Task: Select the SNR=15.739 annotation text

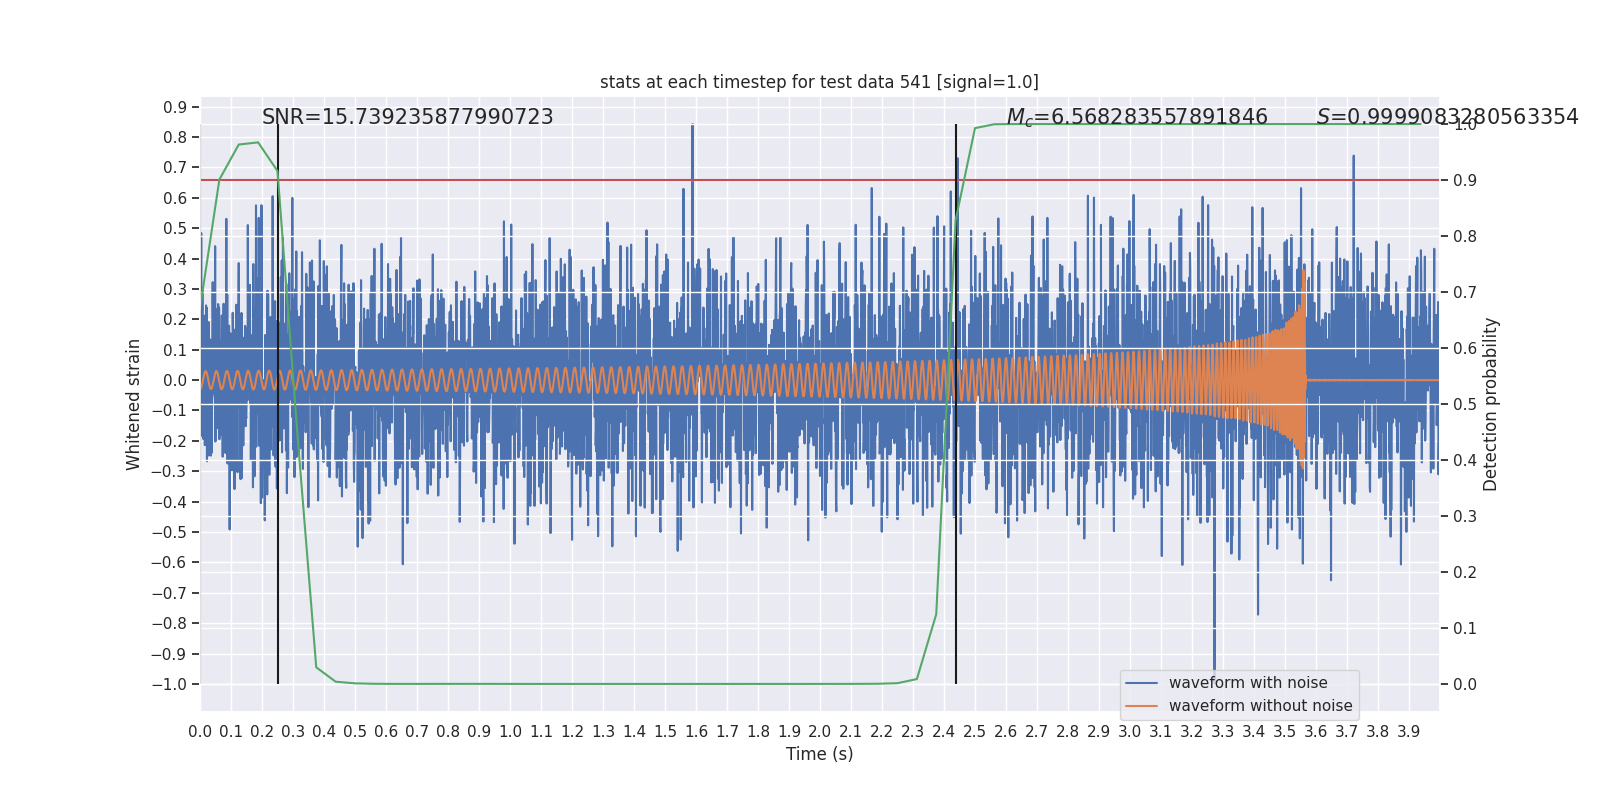Action: 407,117
